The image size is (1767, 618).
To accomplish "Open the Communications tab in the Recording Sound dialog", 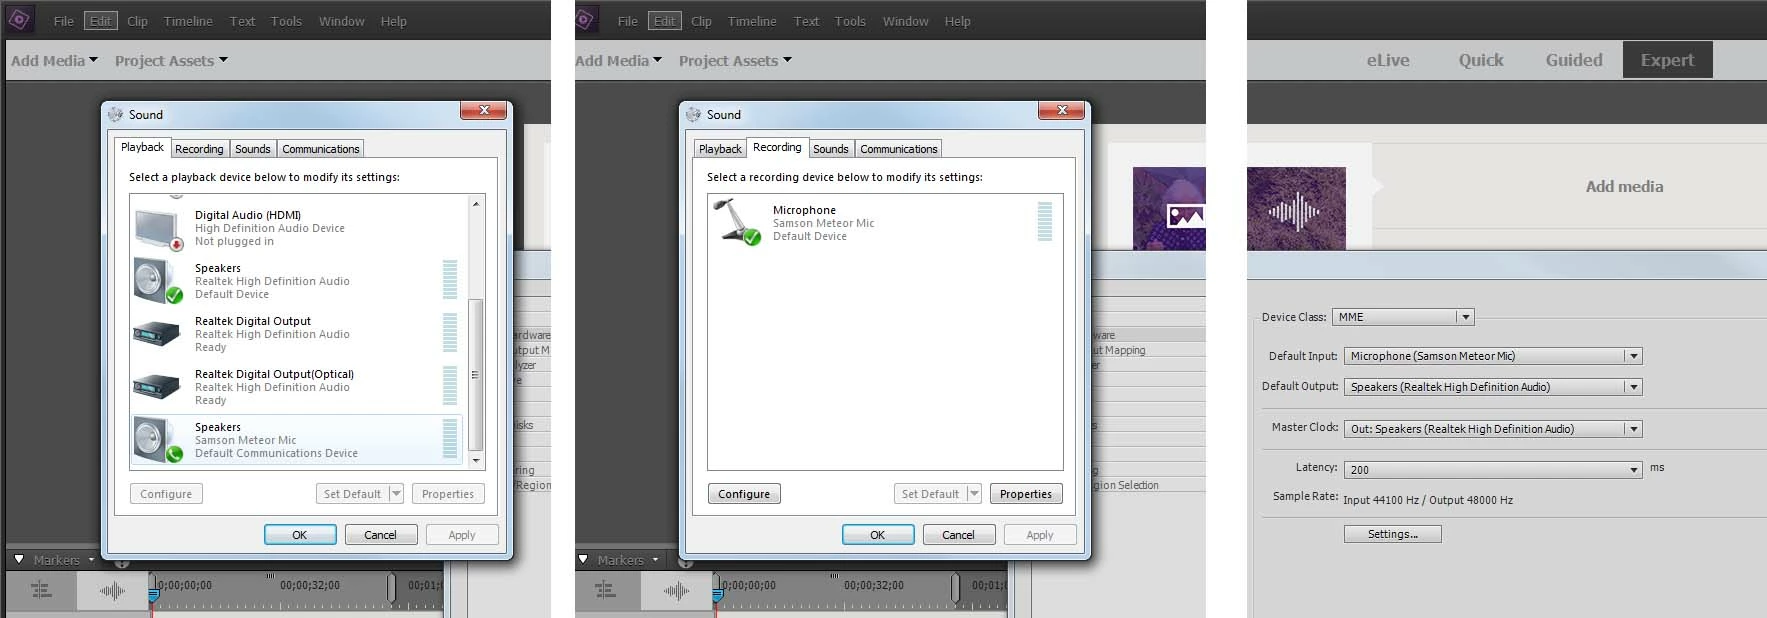I will (x=898, y=149).
